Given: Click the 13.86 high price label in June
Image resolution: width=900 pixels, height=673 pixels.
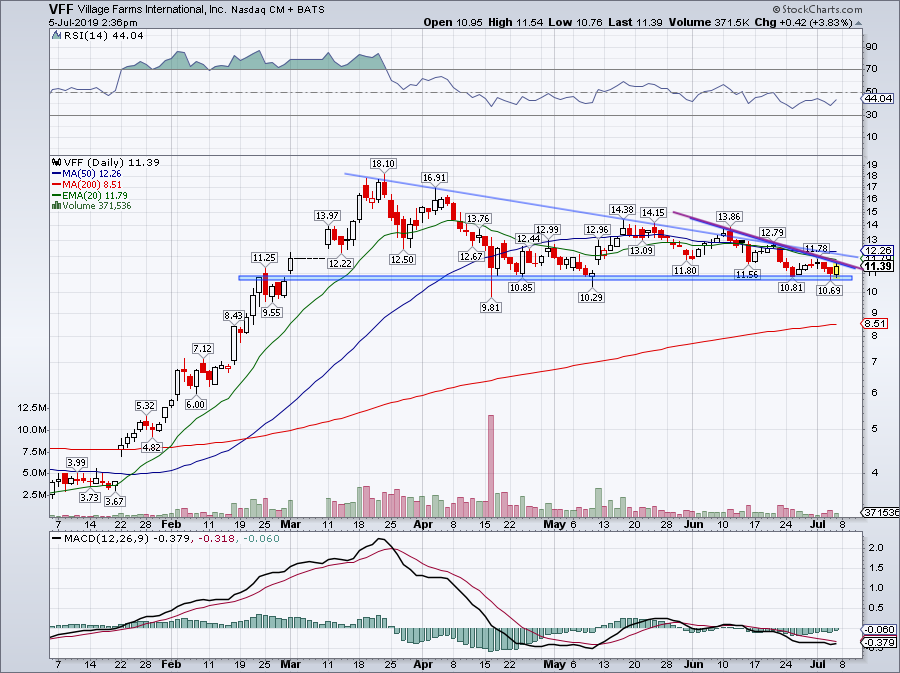Looking at the screenshot, I should pos(729,217).
